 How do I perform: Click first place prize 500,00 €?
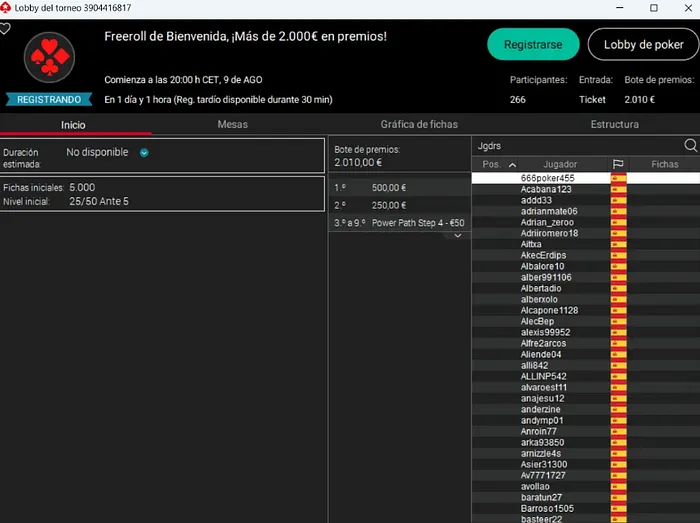389,188
